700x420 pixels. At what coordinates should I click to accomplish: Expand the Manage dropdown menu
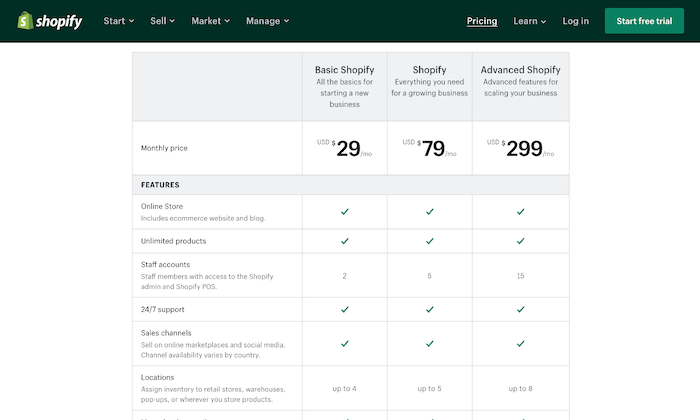[x=267, y=21]
